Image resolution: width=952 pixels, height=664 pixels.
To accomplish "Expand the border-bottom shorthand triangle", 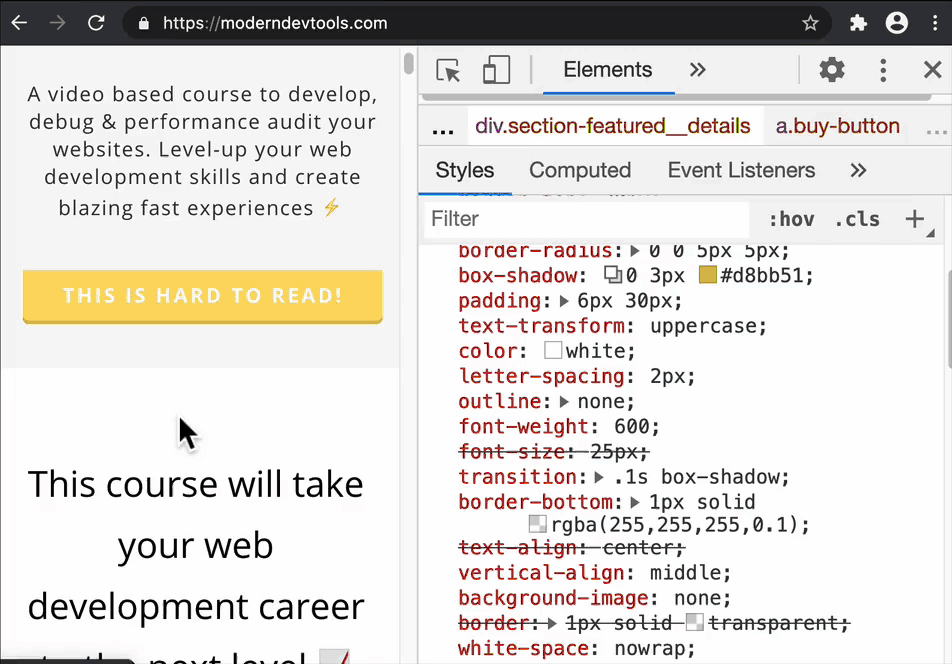I will tap(635, 502).
